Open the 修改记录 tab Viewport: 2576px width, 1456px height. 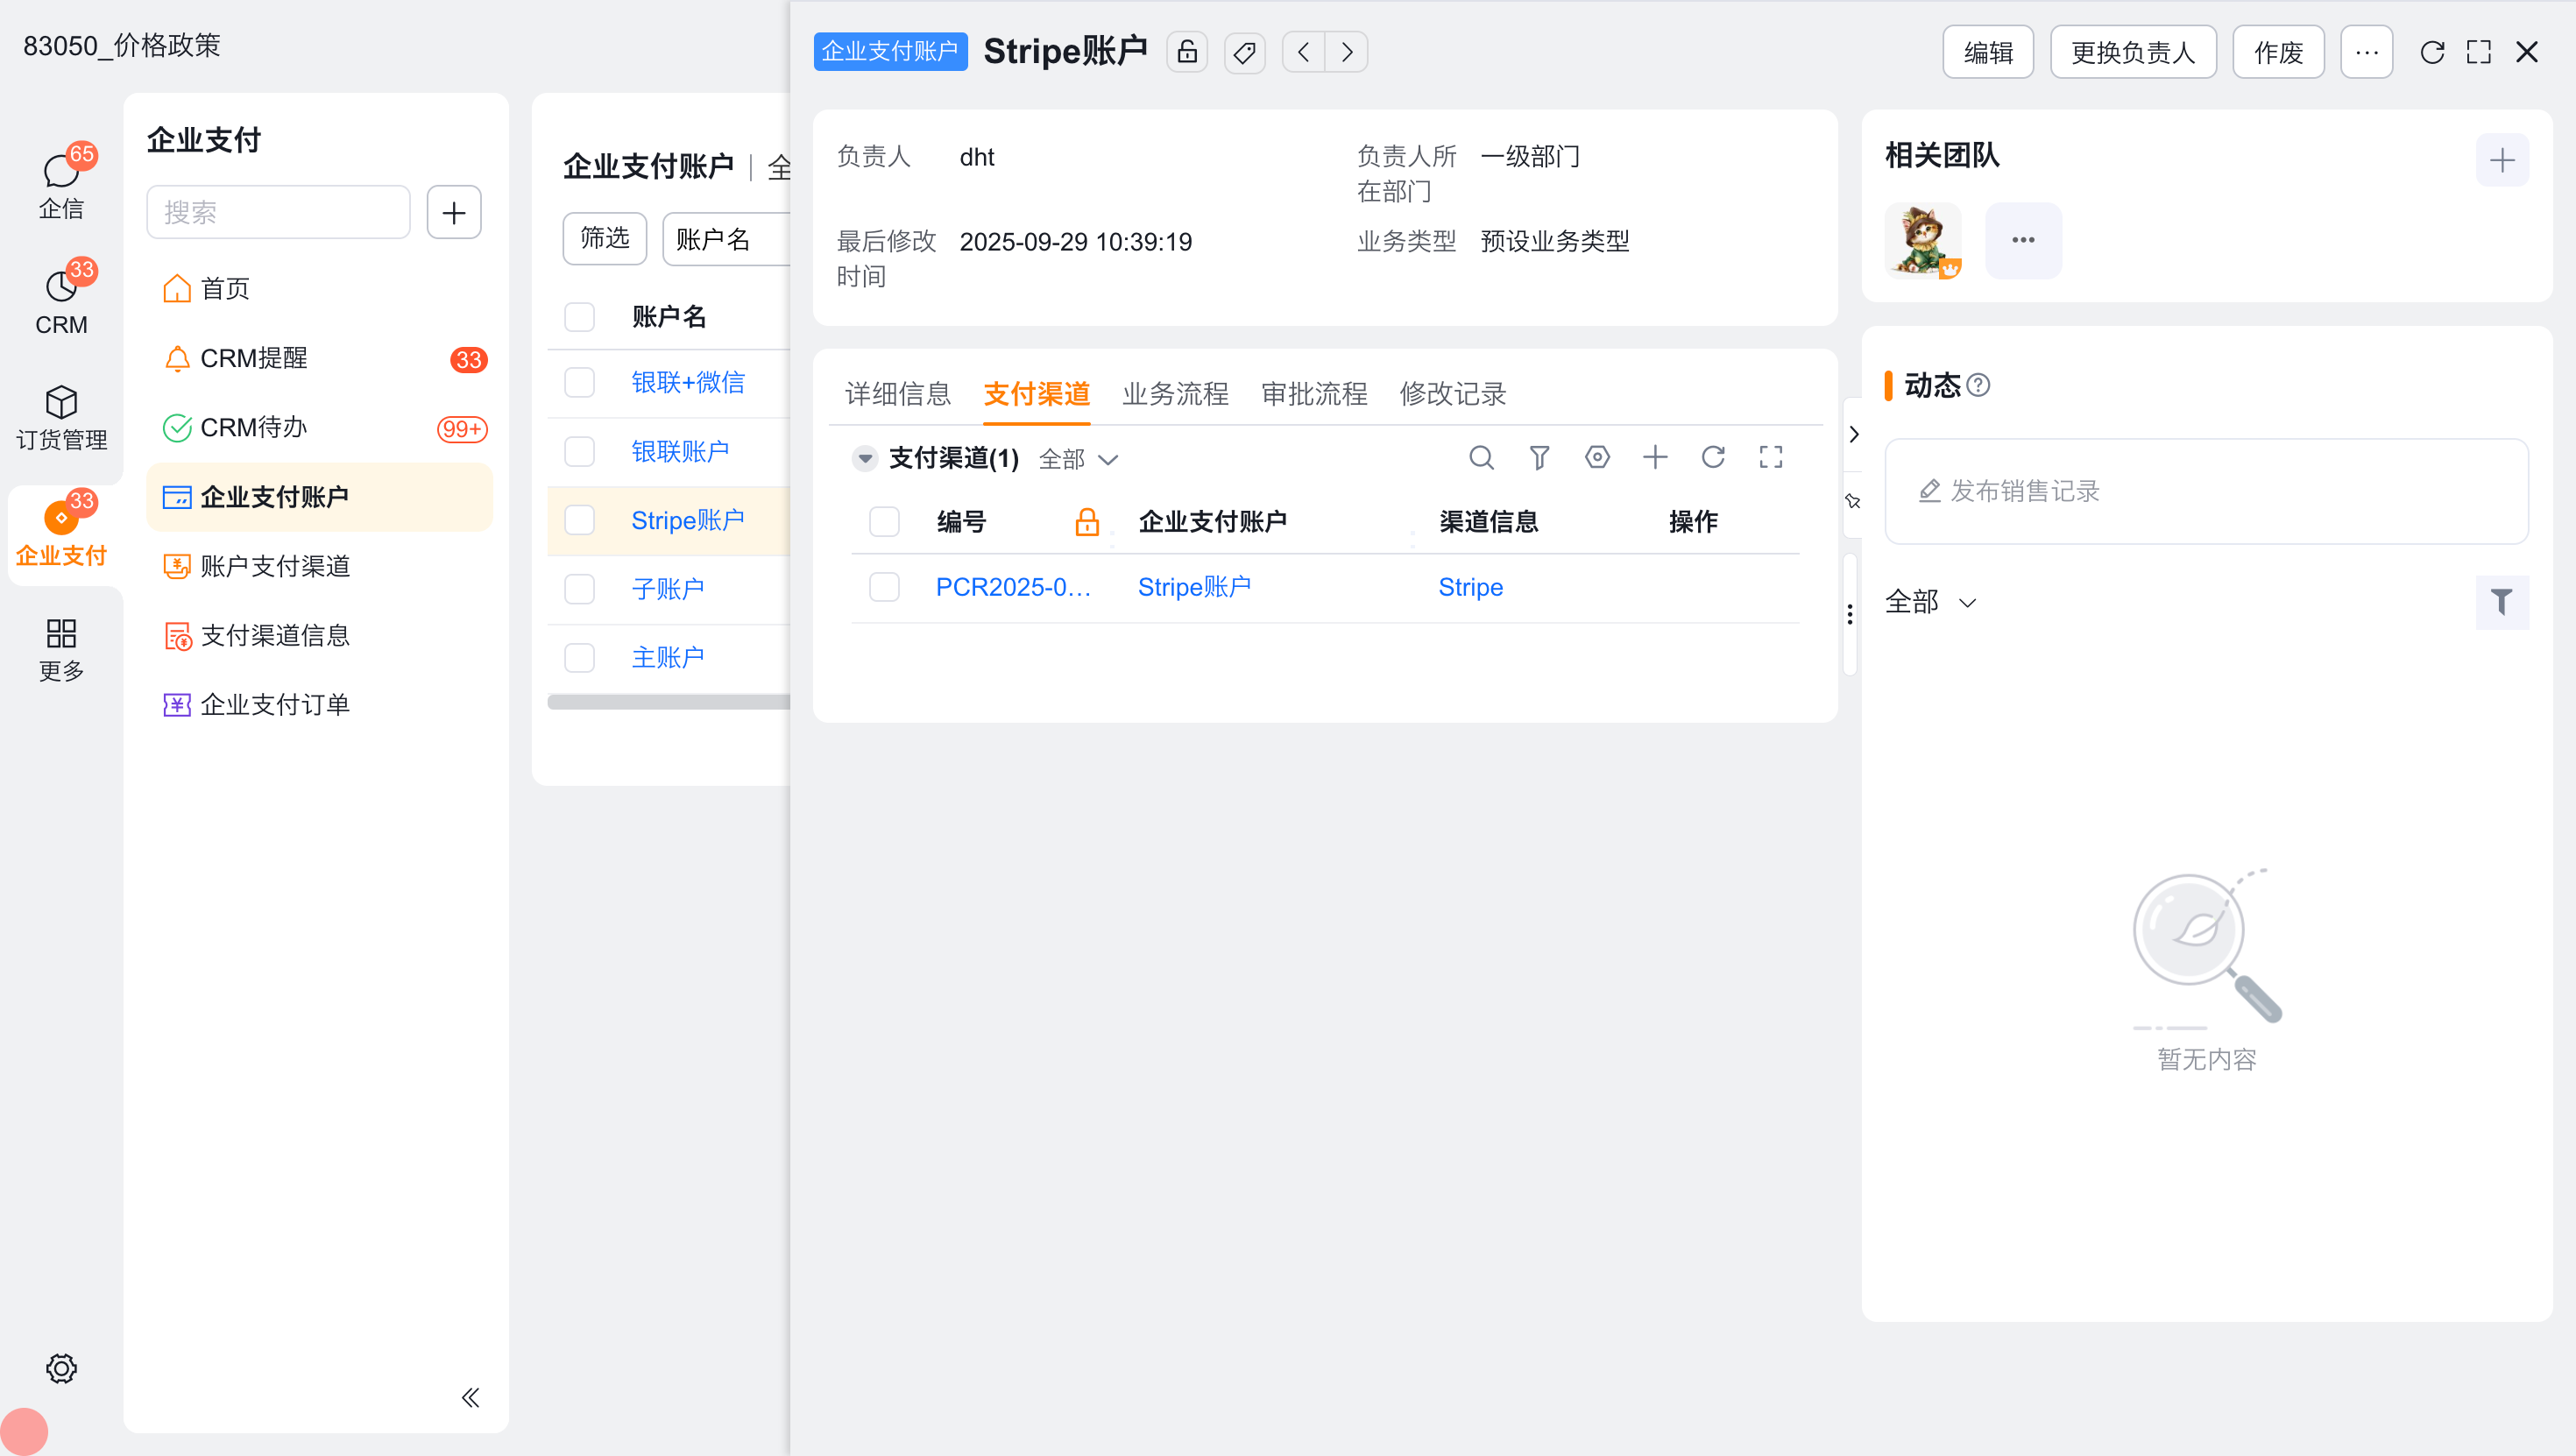pos(1452,394)
